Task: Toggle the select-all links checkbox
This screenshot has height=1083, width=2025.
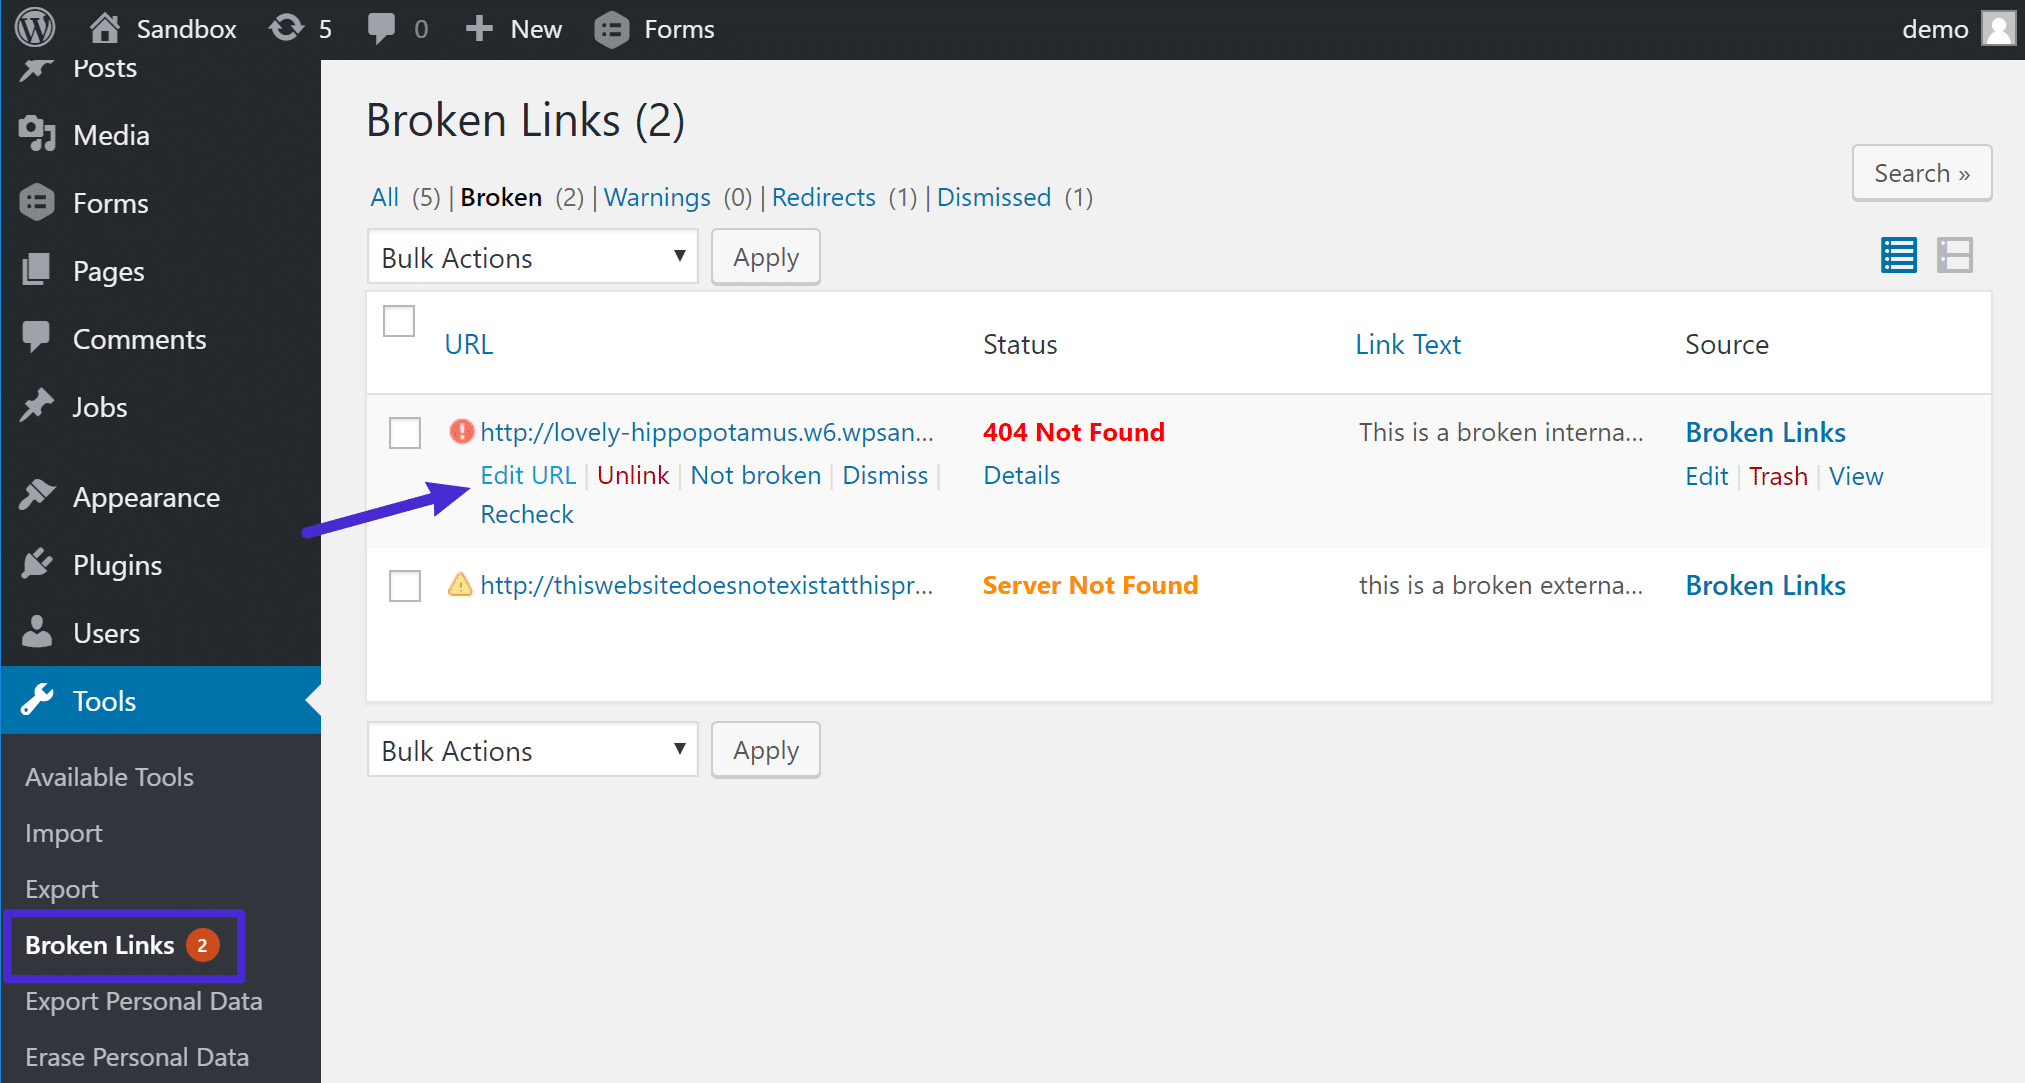Action: (x=399, y=319)
